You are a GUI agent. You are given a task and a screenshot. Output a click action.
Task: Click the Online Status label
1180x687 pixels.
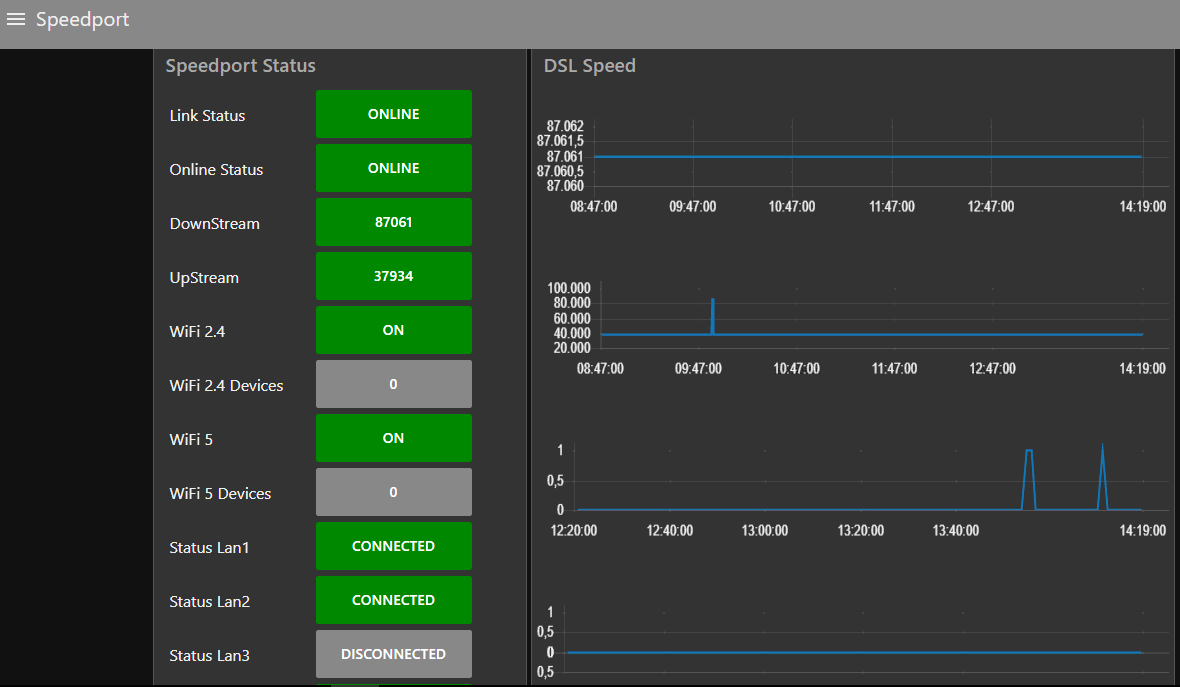coord(216,170)
